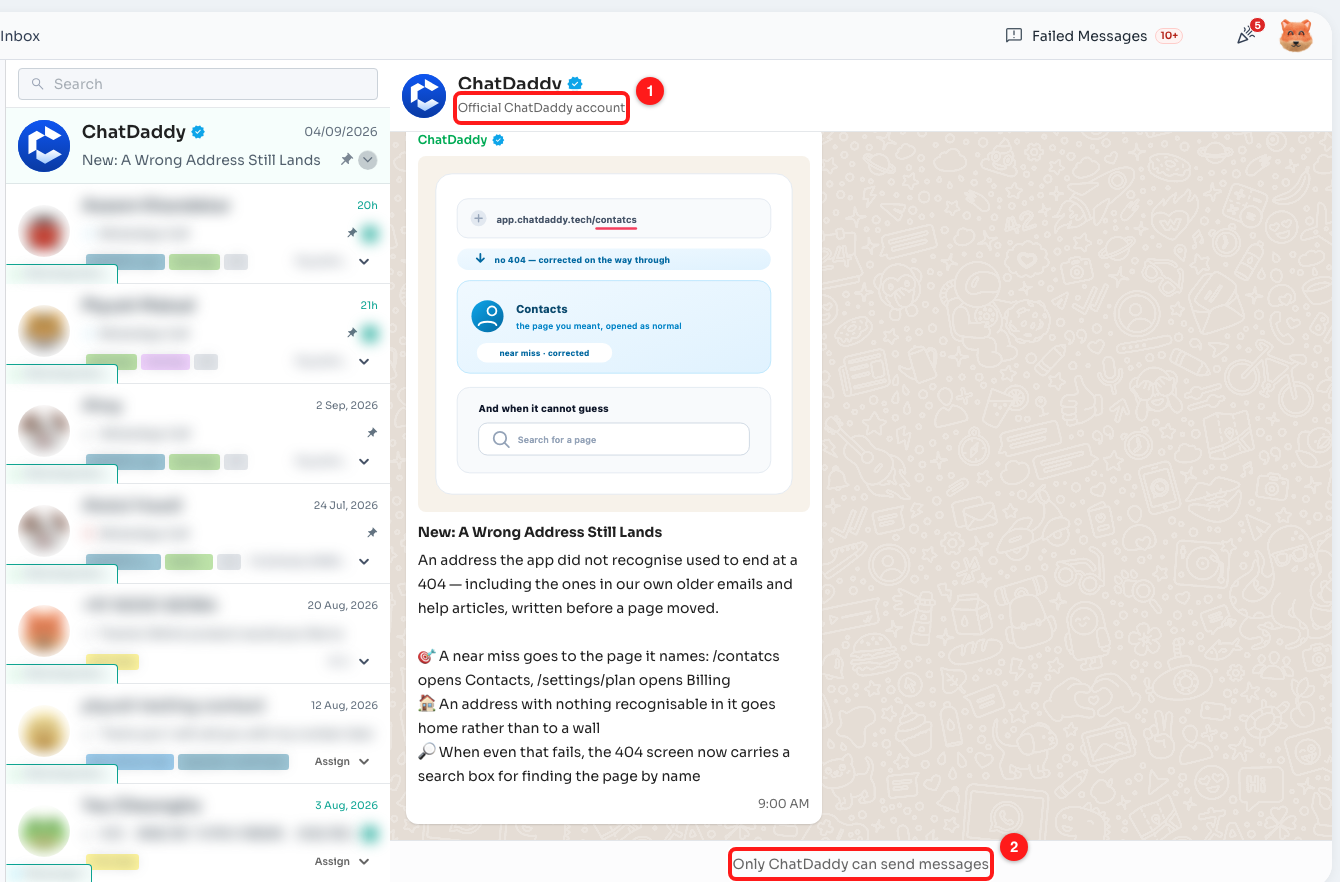Click the green ChatDaddy sender name above the message

452,140
